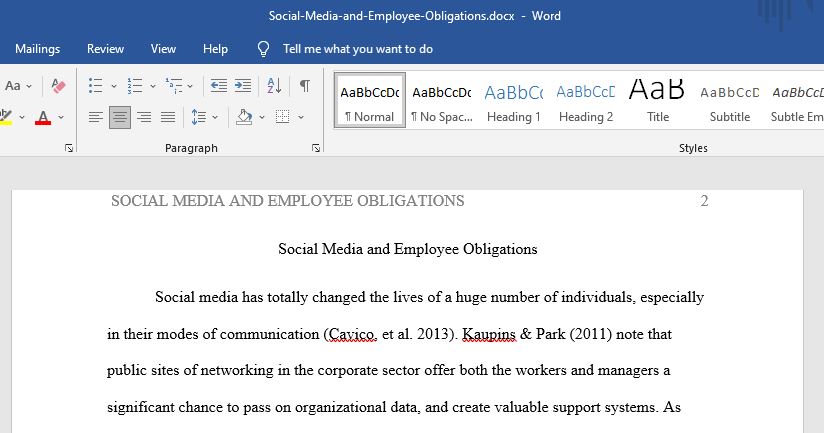
Task: Open the Mailings tab
Action: (x=38, y=49)
